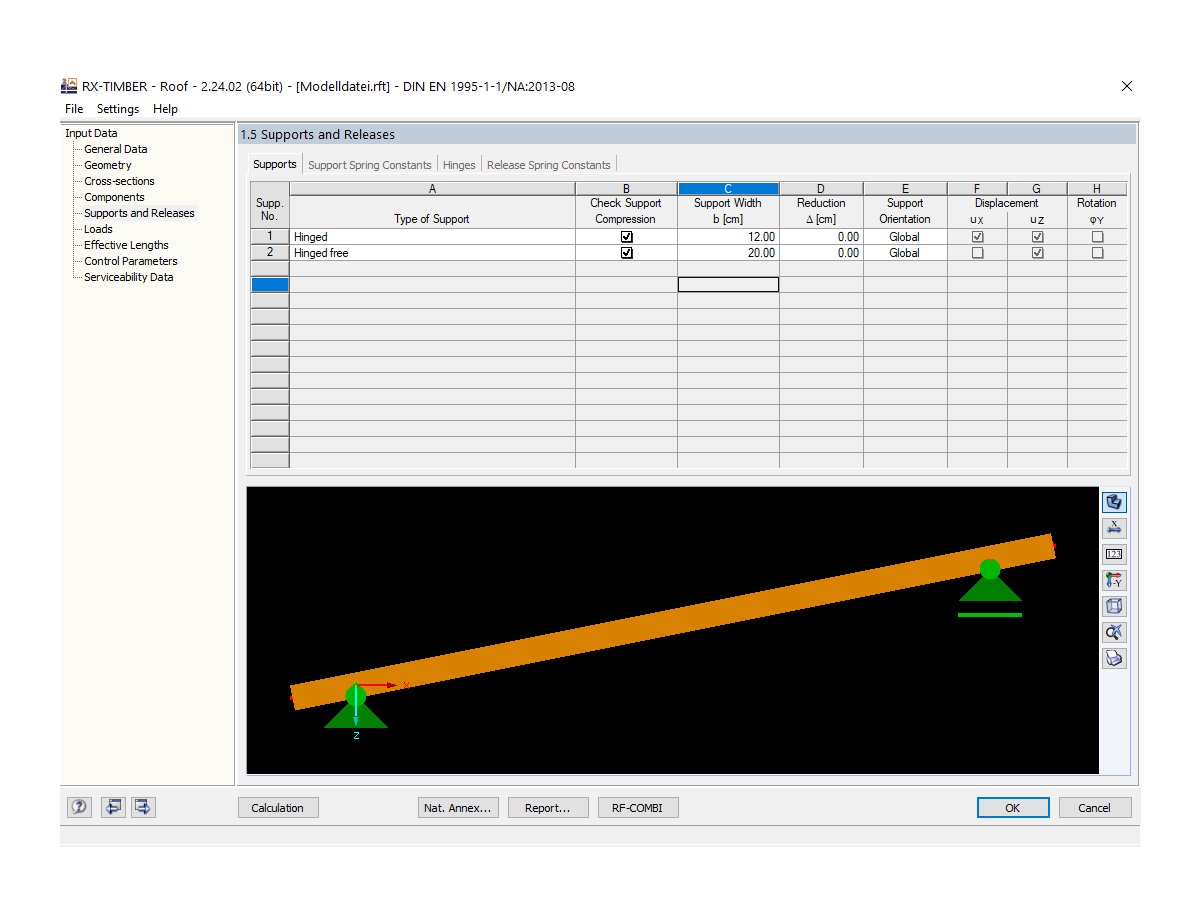
Task: Select Effective Lengths in the tree
Action: pos(126,245)
